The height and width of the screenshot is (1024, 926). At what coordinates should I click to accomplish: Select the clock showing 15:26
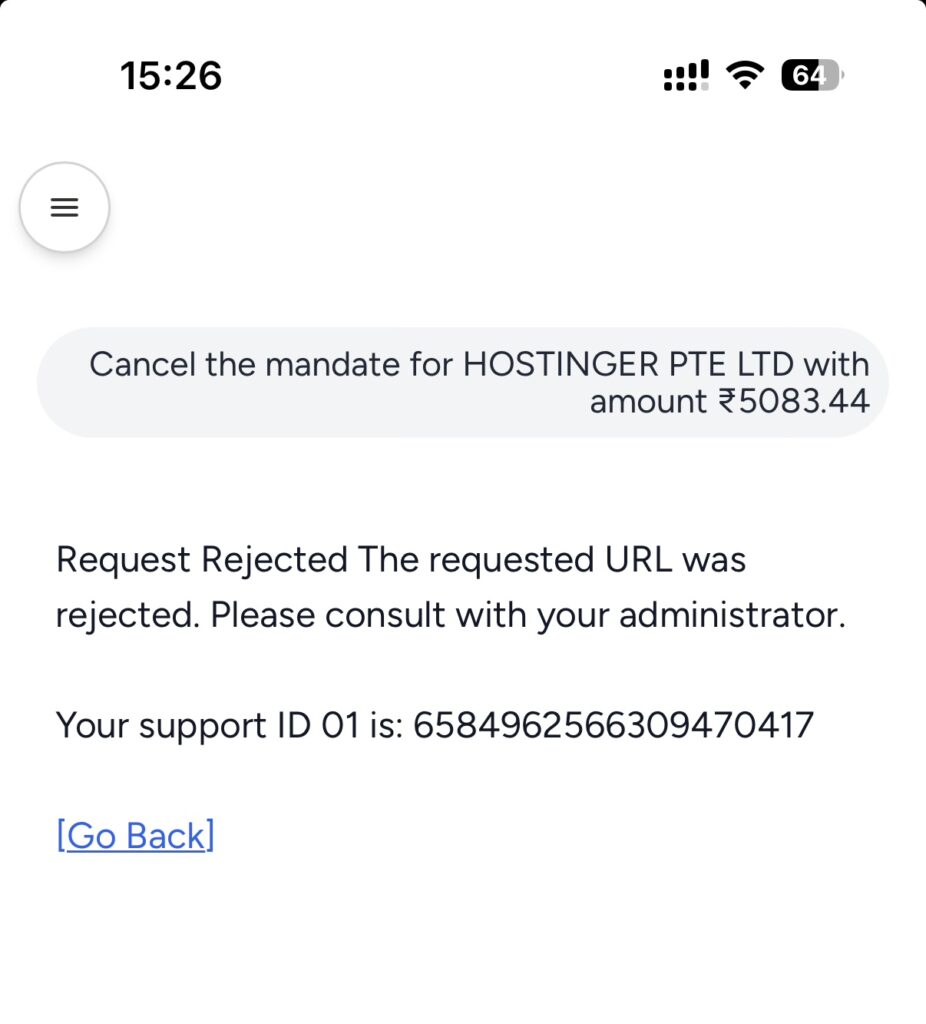171,75
